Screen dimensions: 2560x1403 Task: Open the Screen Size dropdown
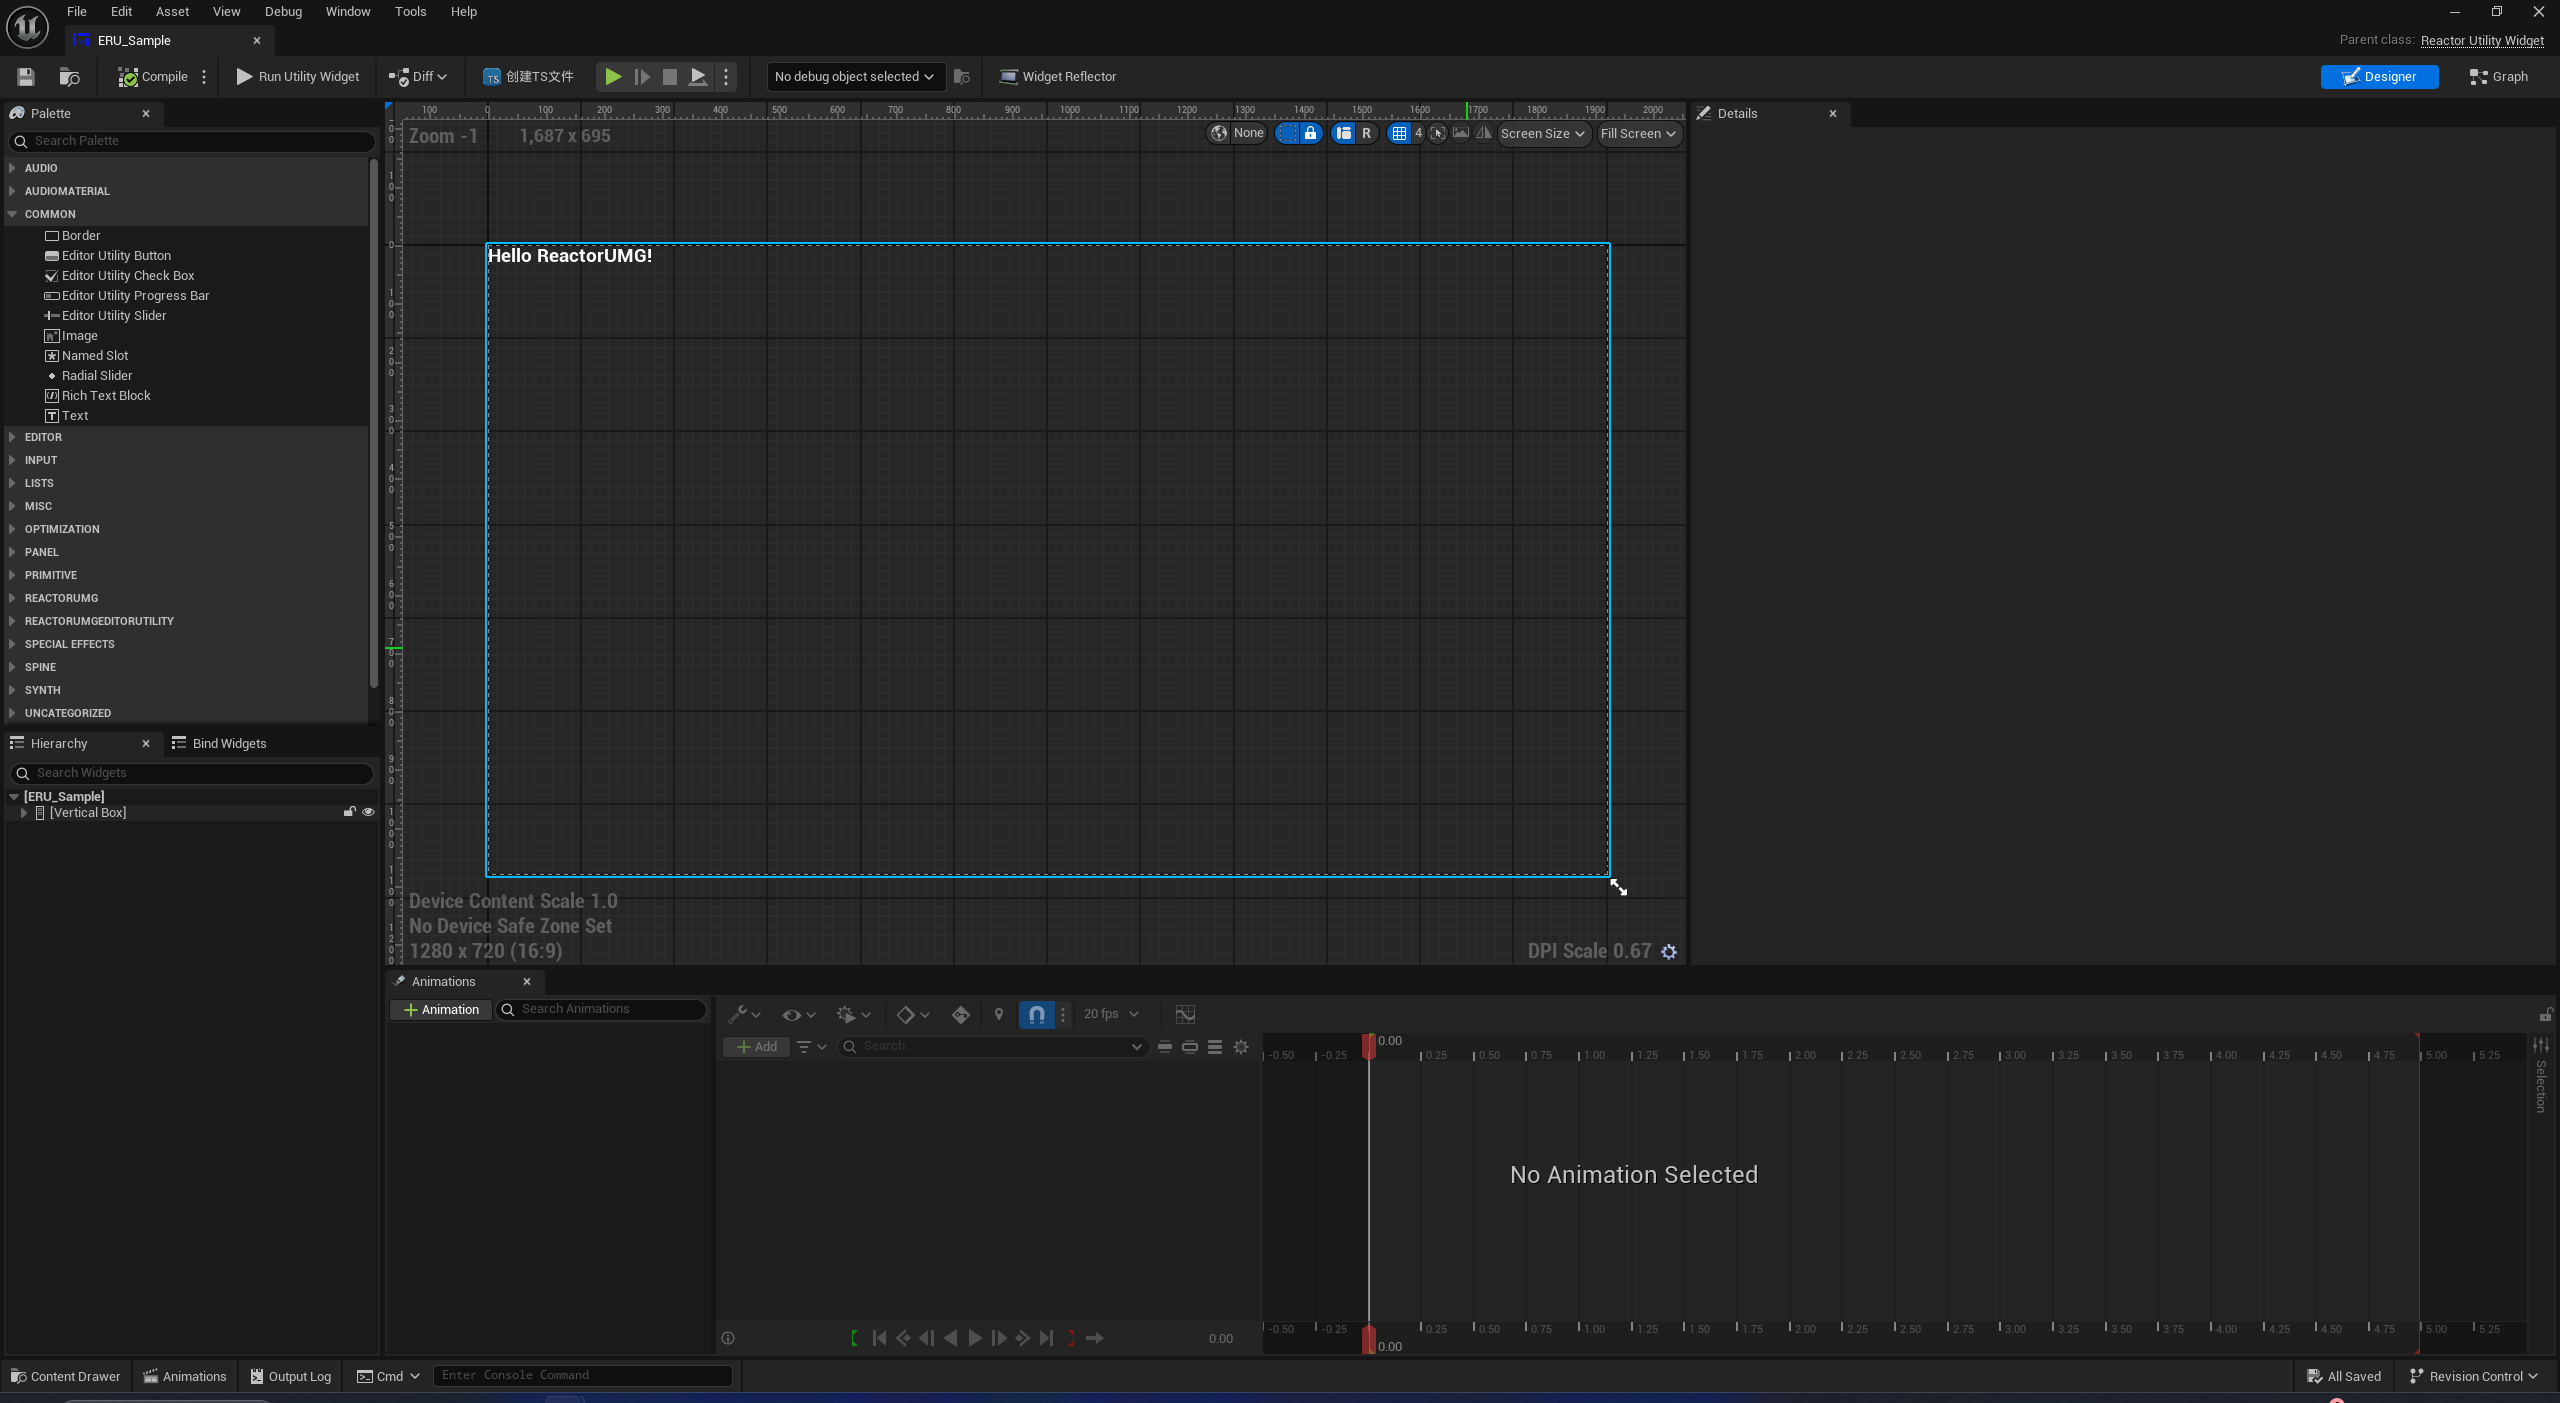point(1542,133)
